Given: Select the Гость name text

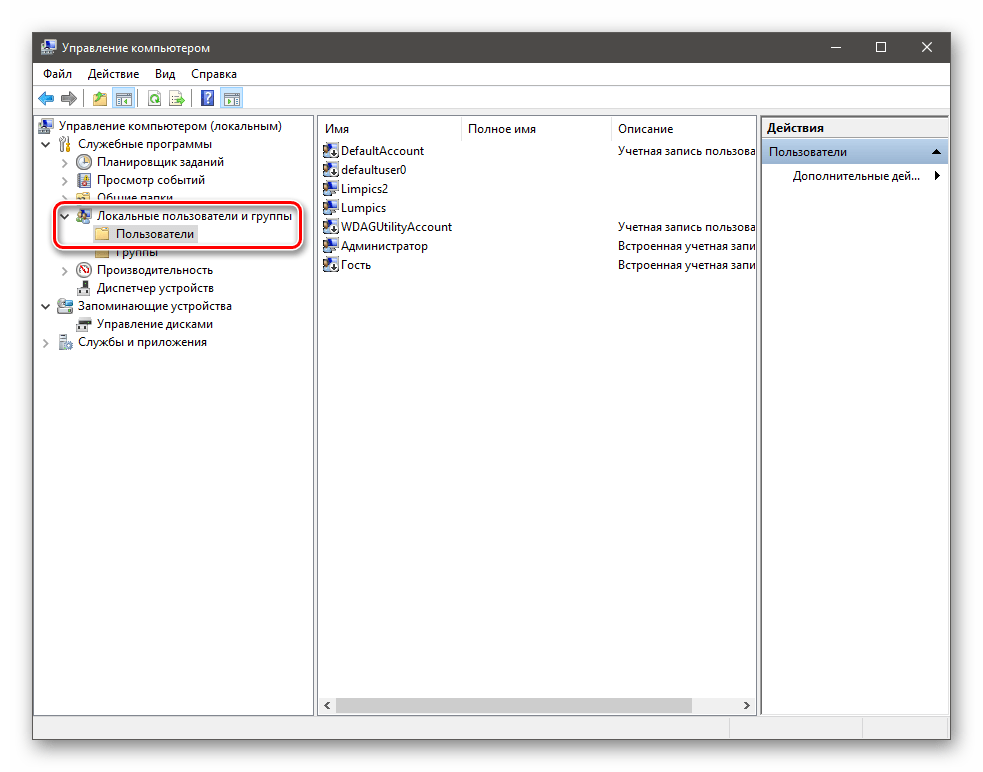Looking at the screenshot, I should click(x=355, y=265).
